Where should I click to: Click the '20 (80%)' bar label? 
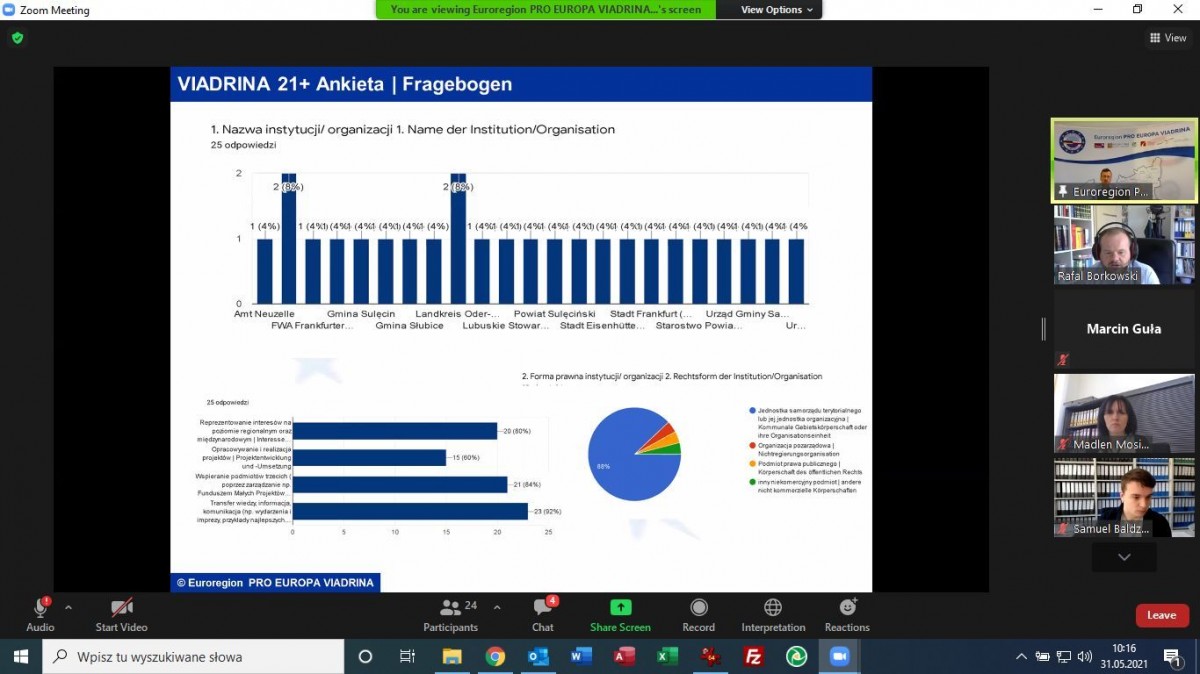coord(515,431)
